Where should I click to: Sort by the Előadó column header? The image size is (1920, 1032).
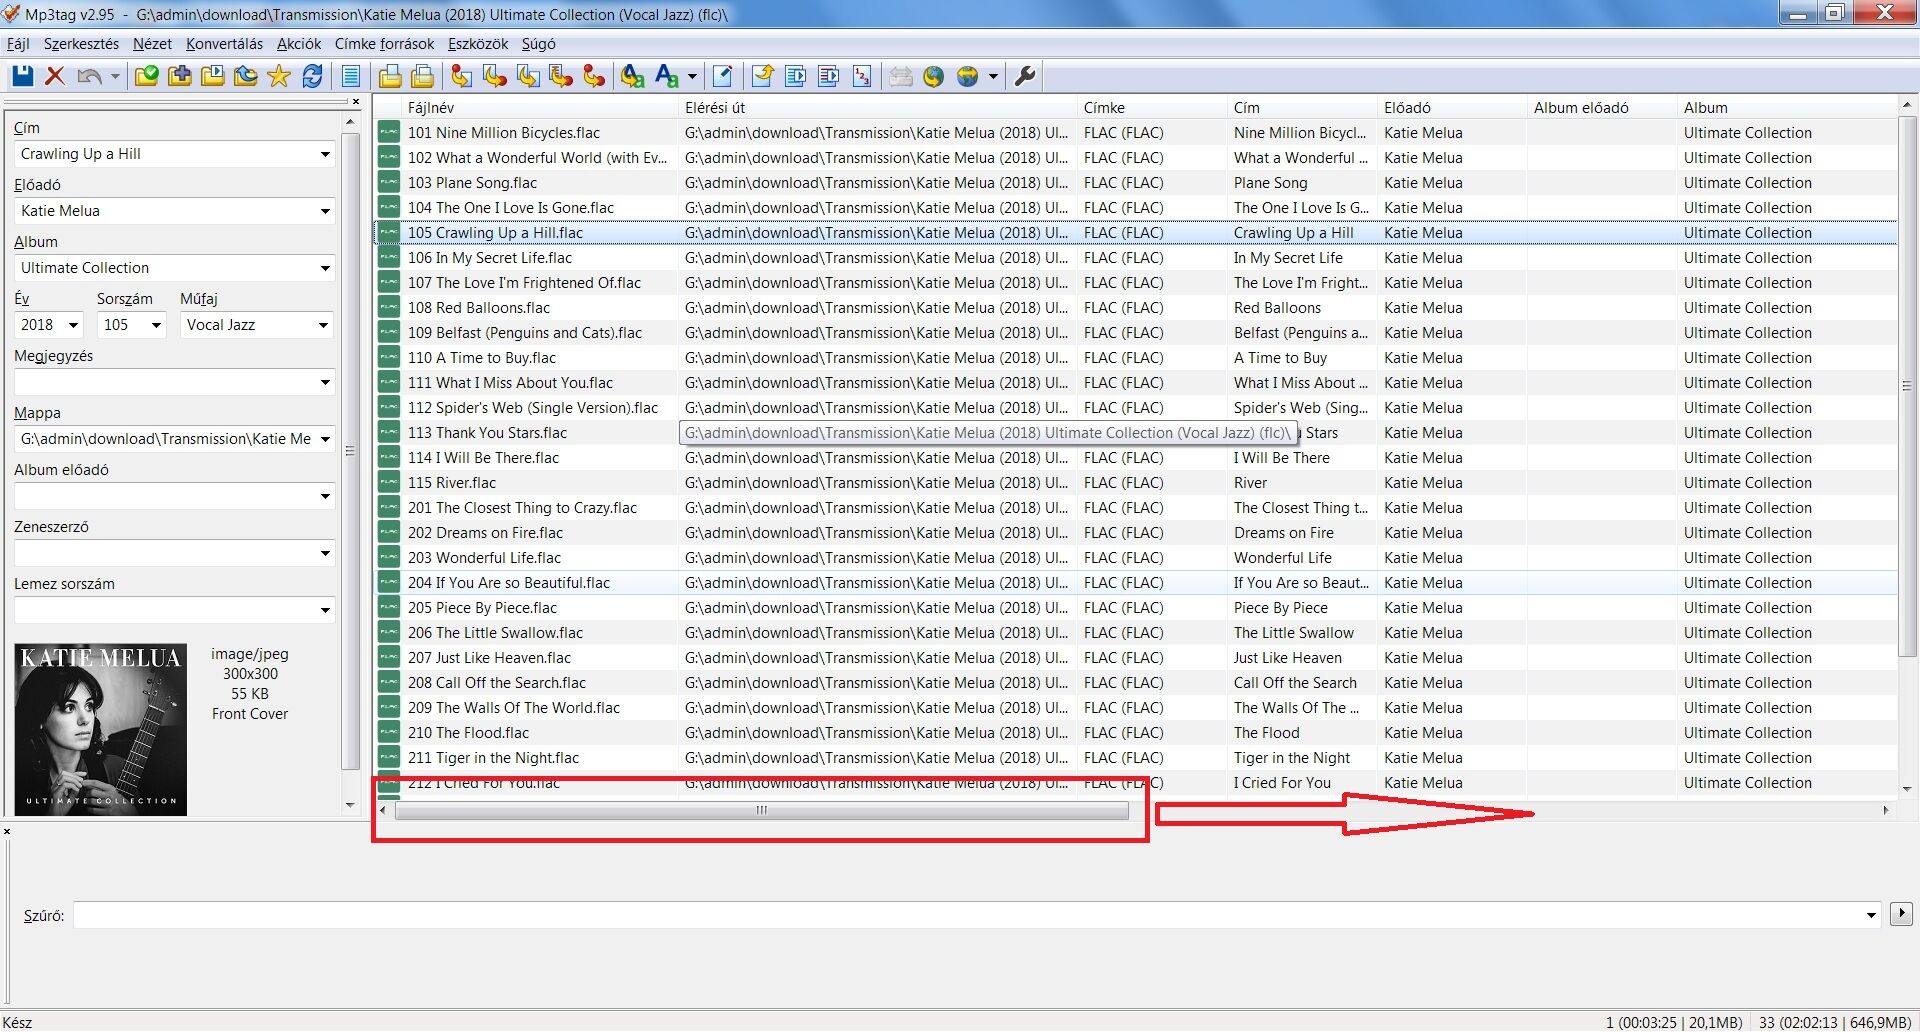click(x=1451, y=107)
